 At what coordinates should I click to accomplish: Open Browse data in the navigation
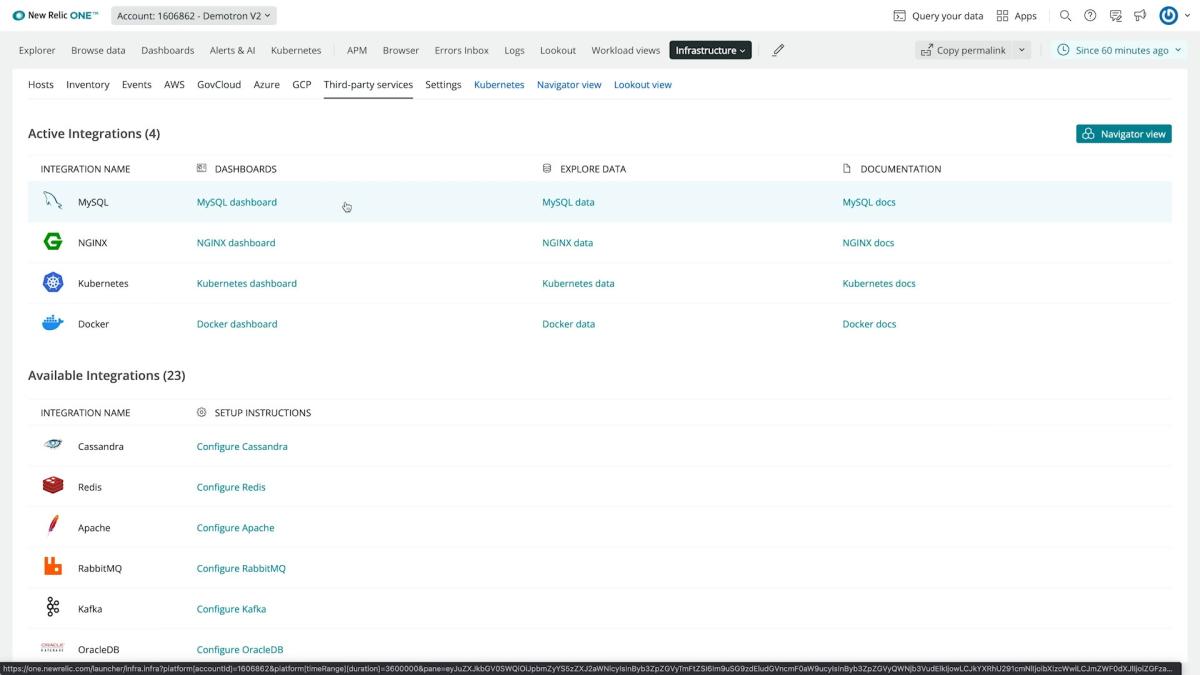(x=98, y=50)
